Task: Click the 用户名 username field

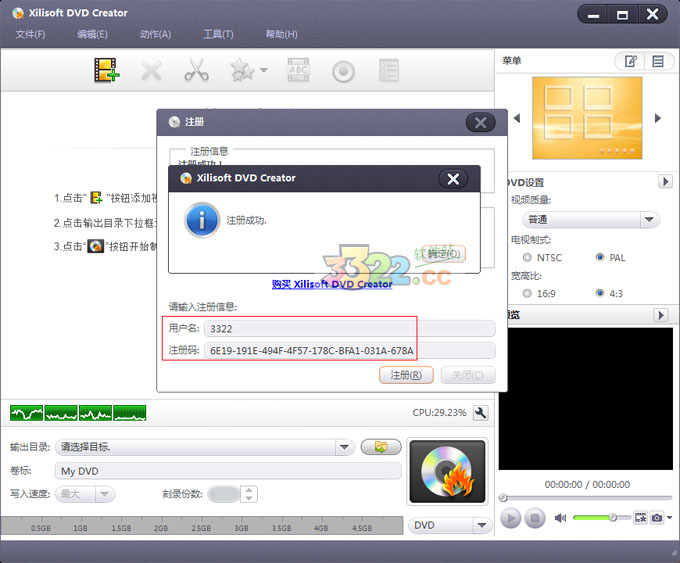Action: click(350, 329)
